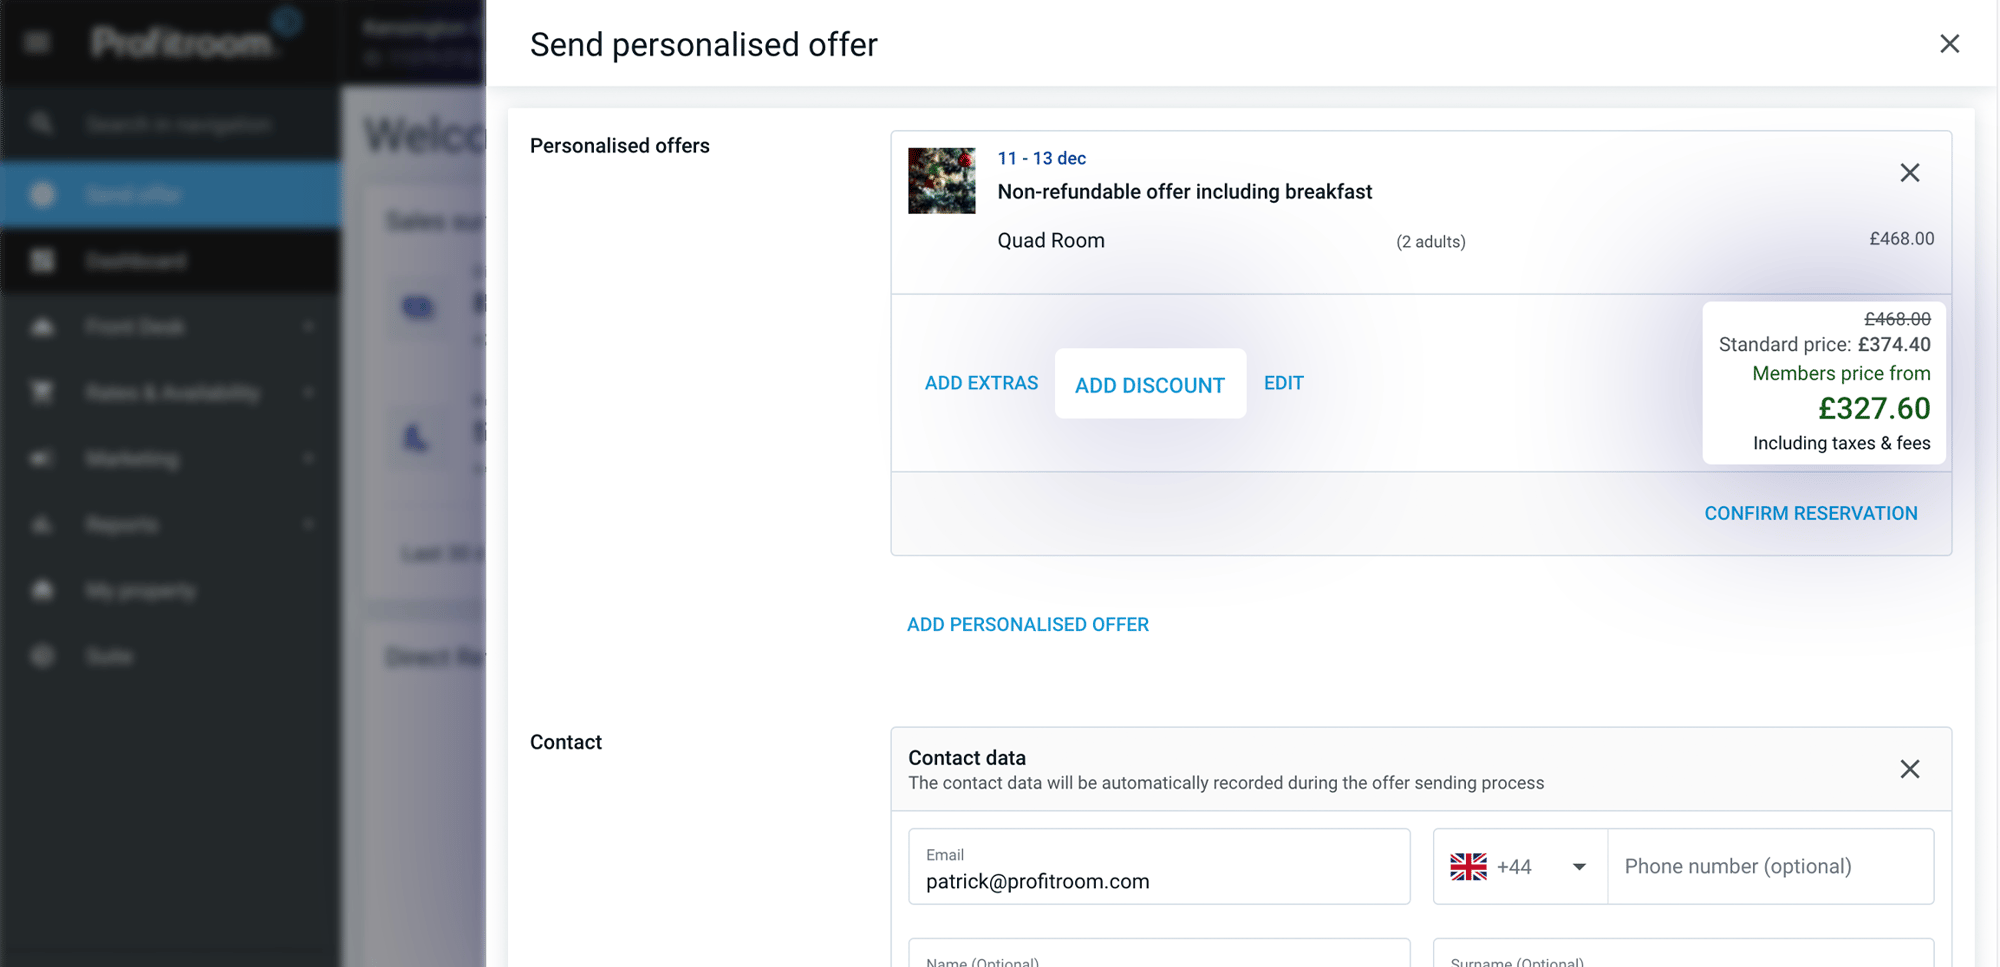The height and width of the screenshot is (967, 2000).
Task: Remove the Non-refundable offer from the list
Action: [1909, 172]
